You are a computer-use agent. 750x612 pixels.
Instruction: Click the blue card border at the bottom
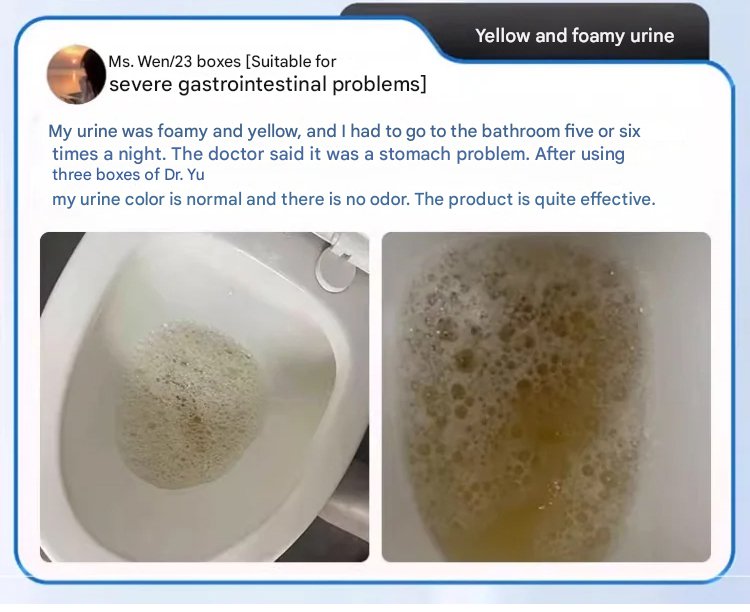(373, 581)
